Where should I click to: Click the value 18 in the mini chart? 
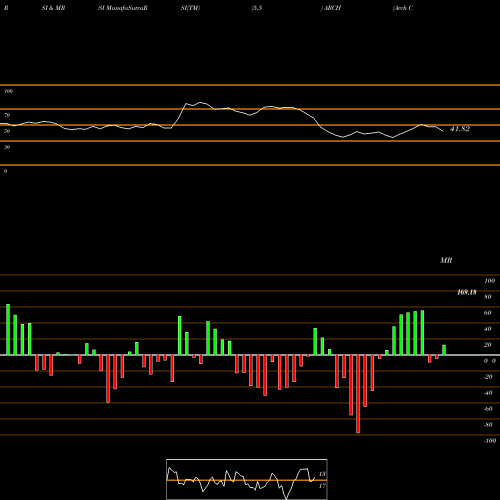(x=322, y=474)
